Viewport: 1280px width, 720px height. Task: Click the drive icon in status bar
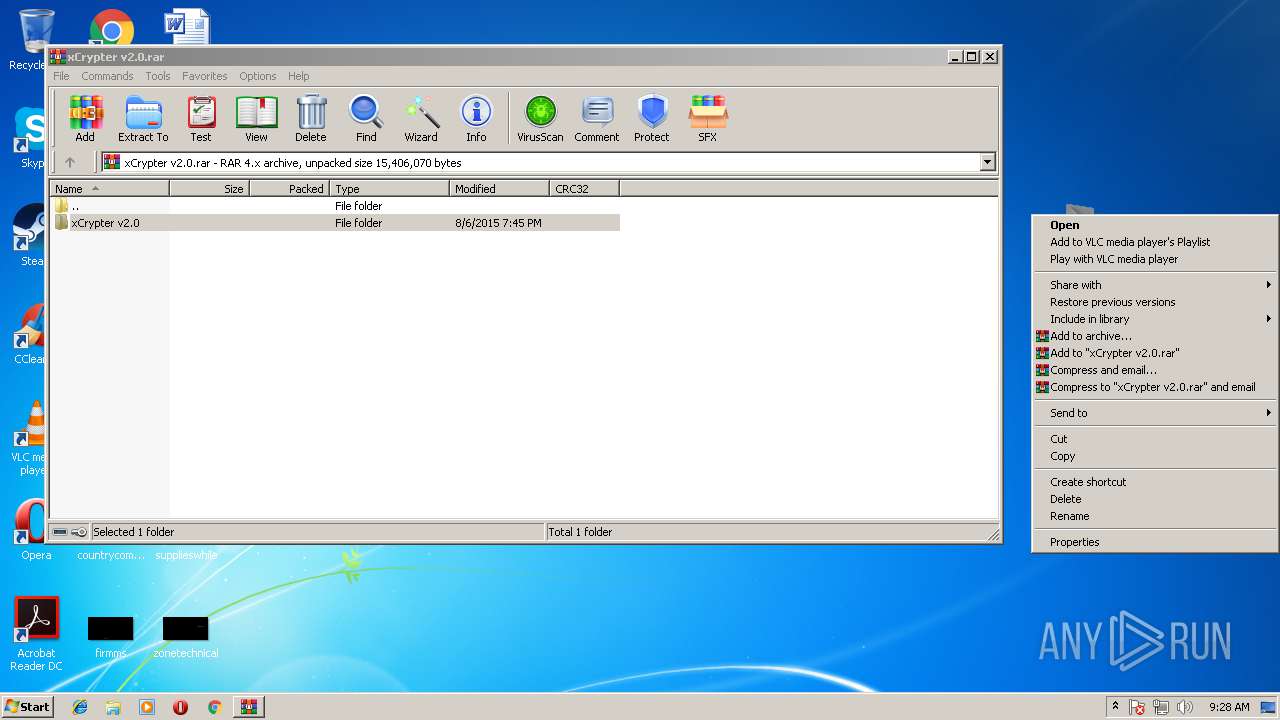coord(60,532)
